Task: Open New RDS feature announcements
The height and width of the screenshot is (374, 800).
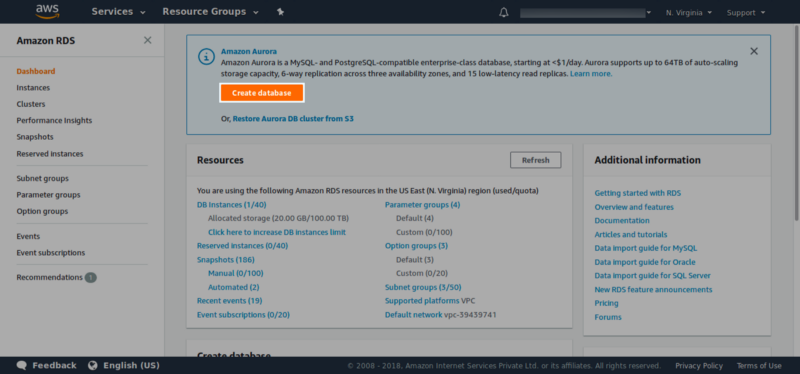Action: coord(654,289)
